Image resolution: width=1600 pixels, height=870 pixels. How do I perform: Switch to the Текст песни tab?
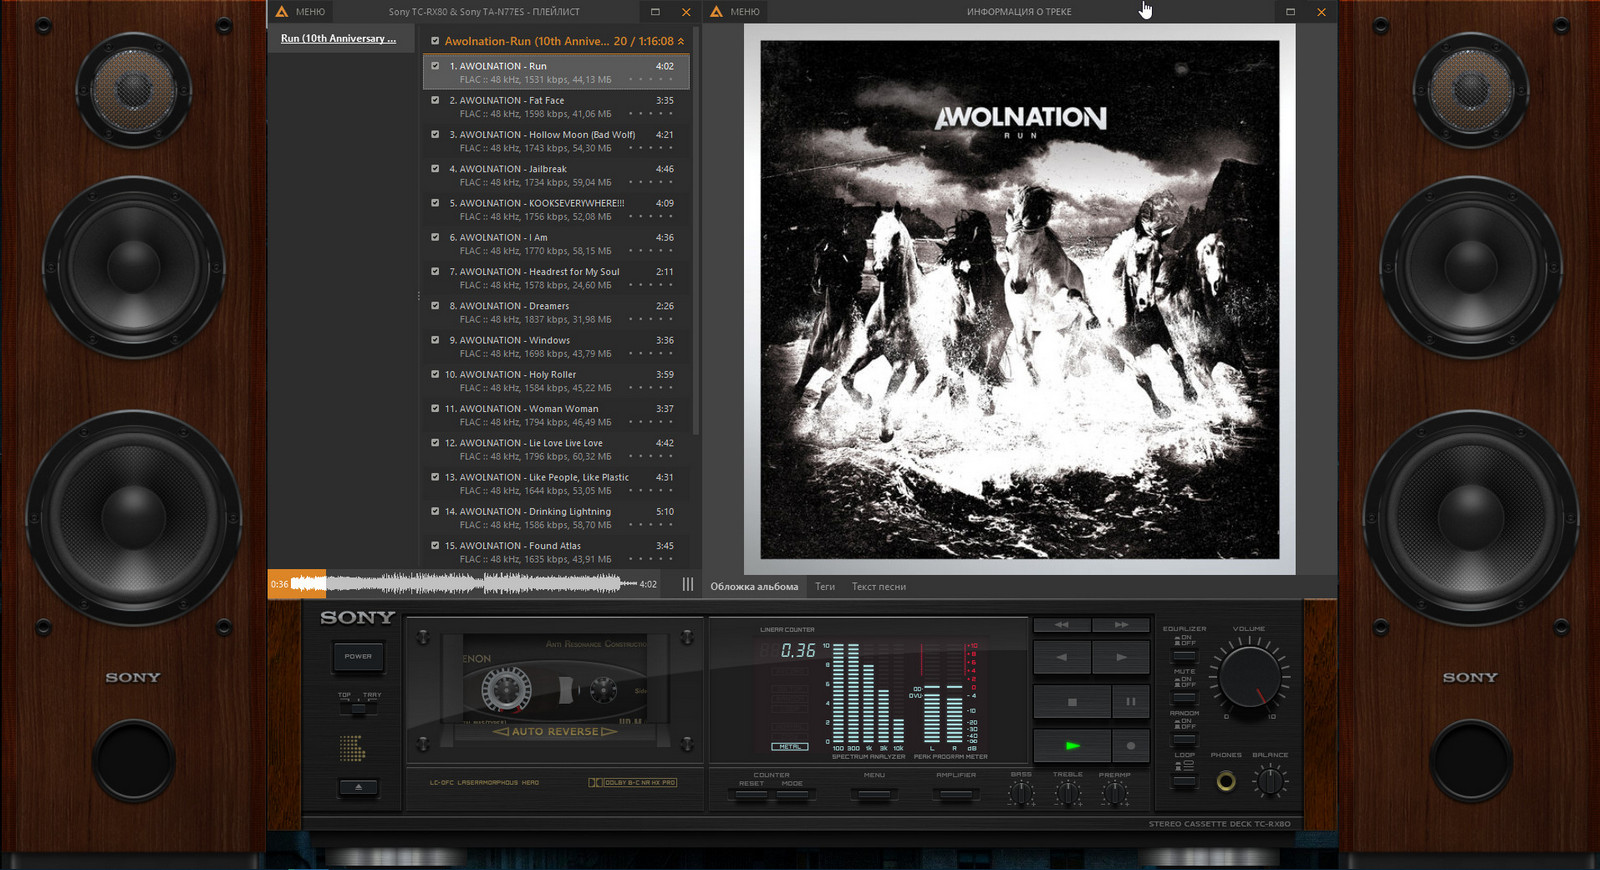[878, 587]
